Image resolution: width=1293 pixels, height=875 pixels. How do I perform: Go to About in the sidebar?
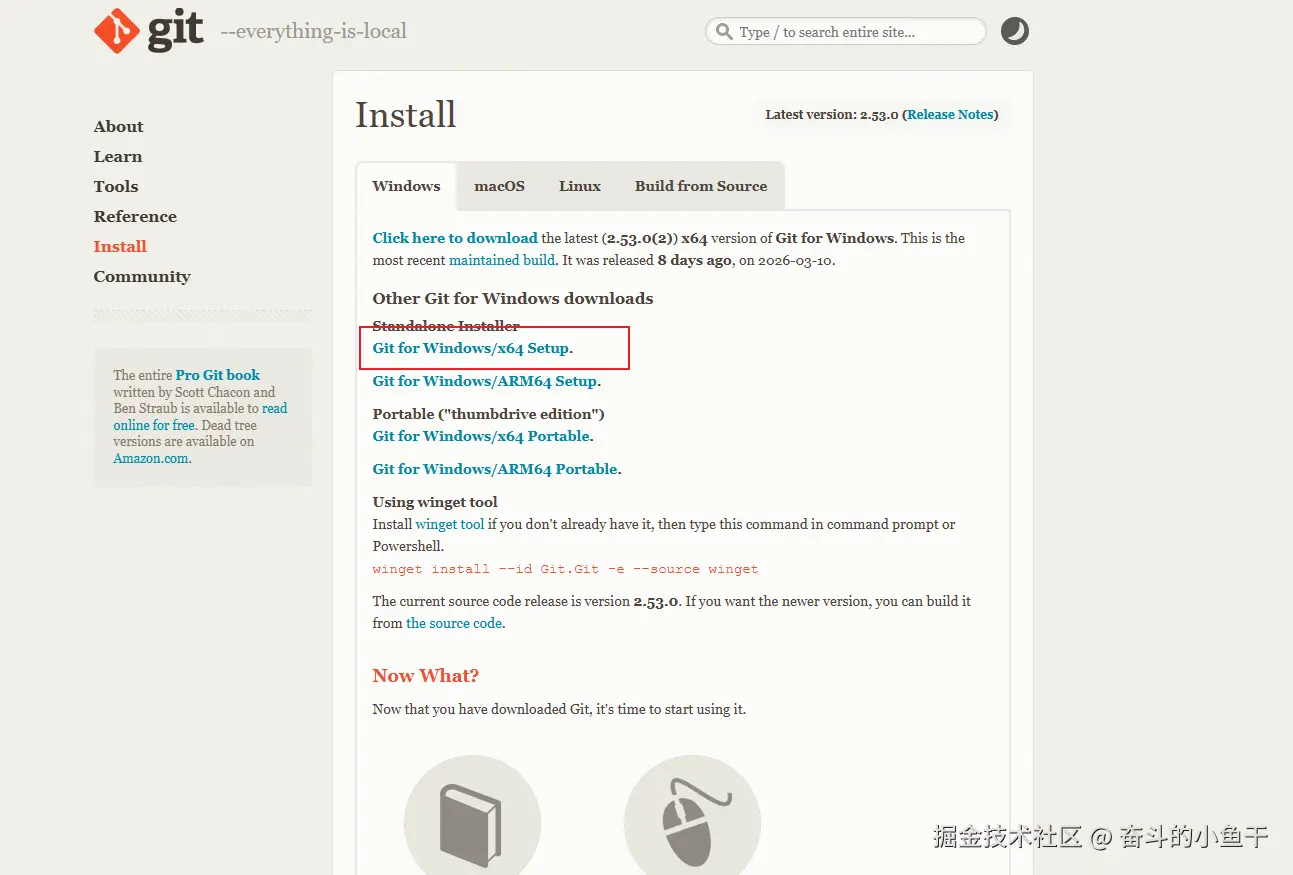(118, 127)
